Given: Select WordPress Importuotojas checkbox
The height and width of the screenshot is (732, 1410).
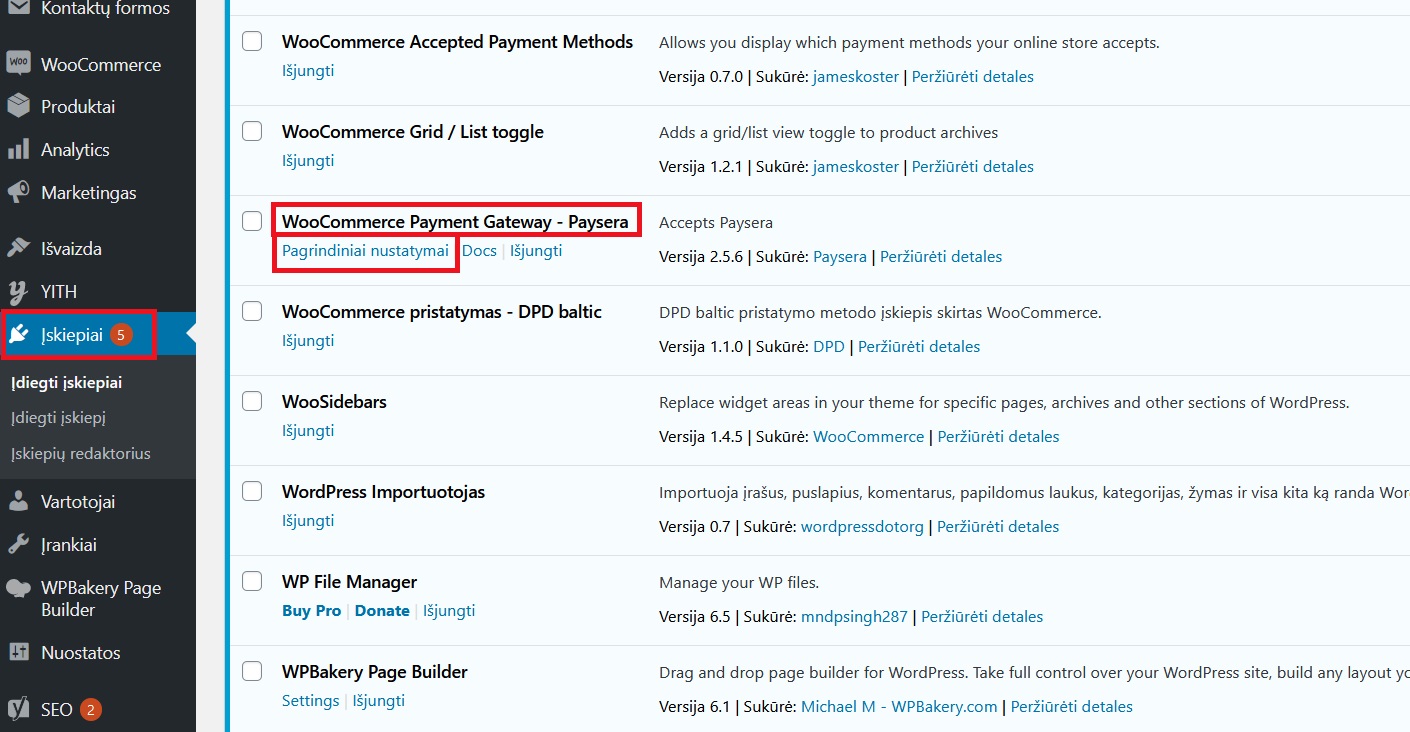Looking at the screenshot, I should [252, 491].
